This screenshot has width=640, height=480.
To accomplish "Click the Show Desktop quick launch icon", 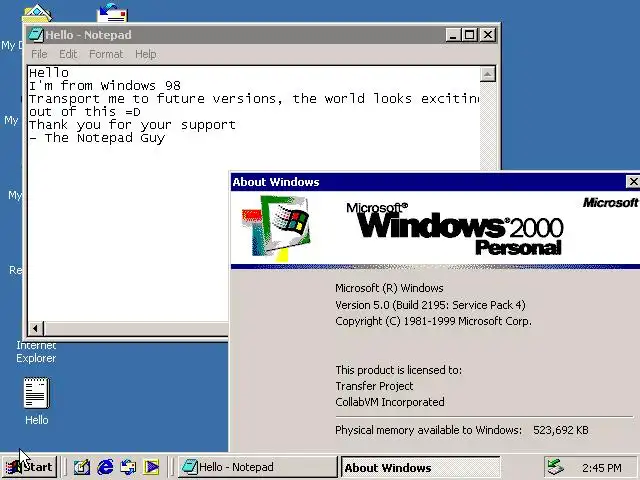I will coord(82,467).
